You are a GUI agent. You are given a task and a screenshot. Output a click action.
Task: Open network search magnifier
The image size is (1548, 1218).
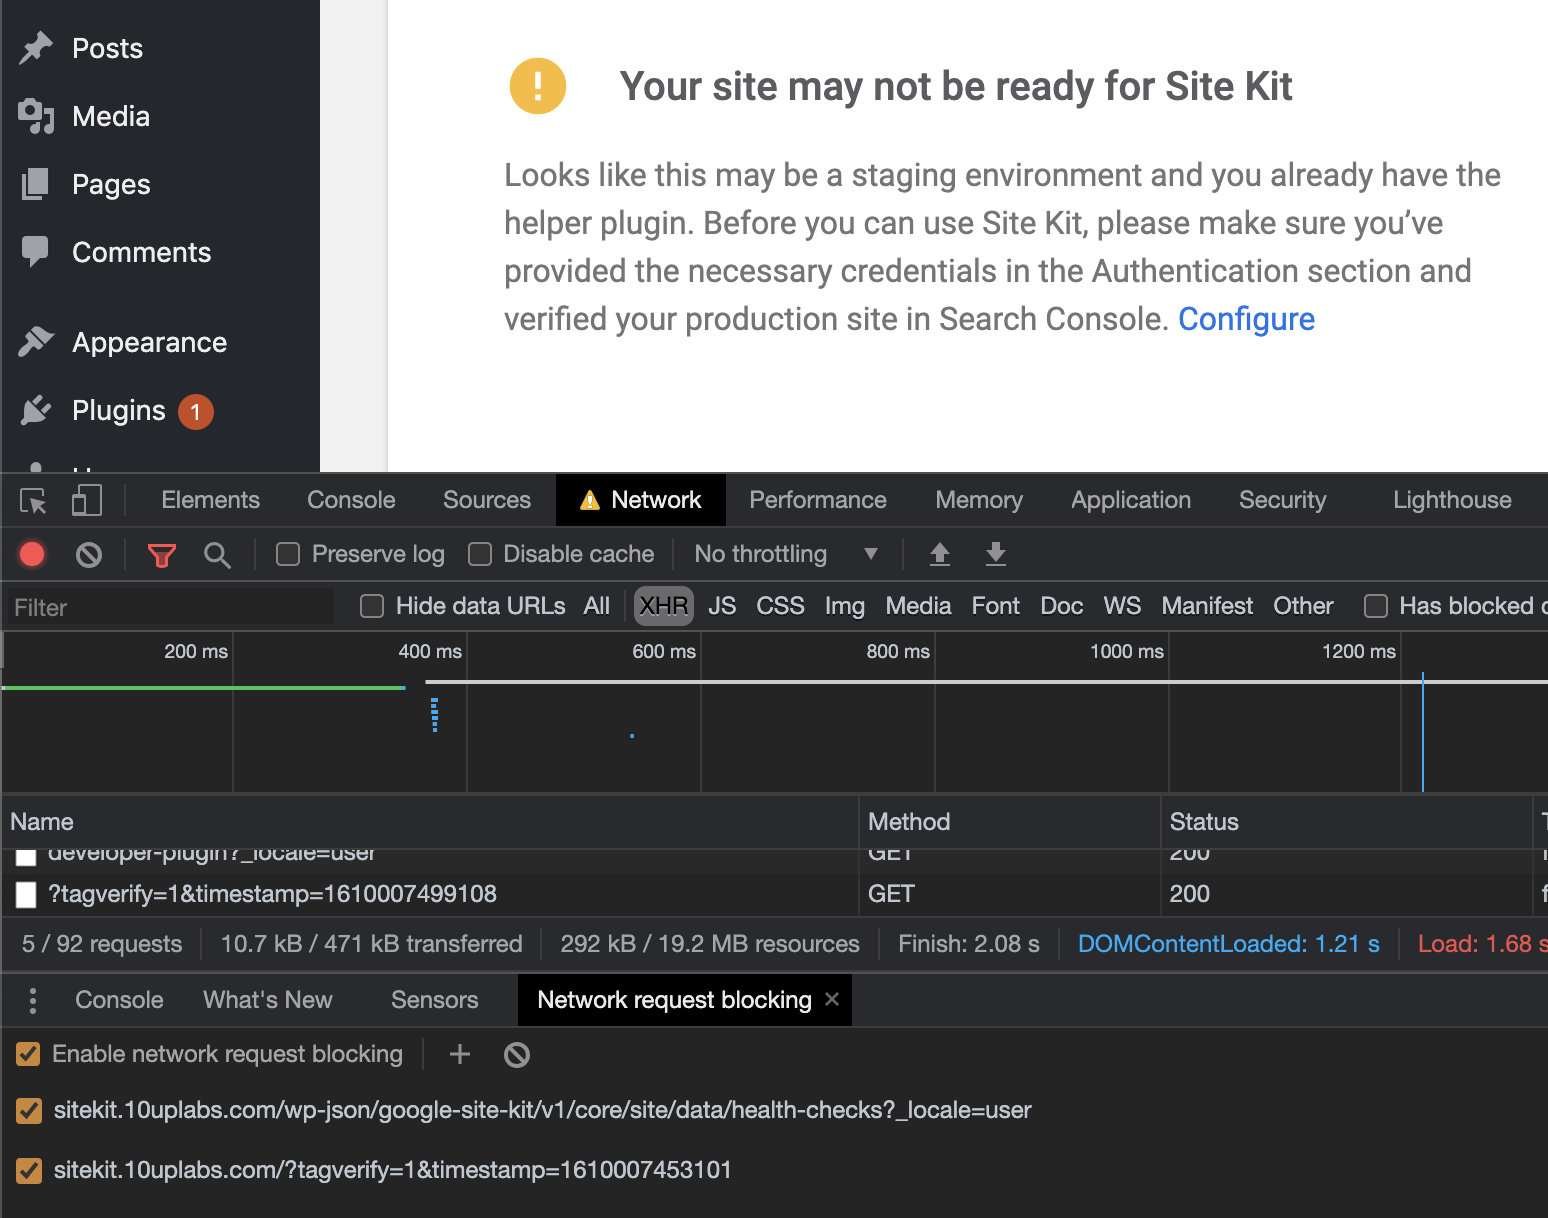point(217,555)
